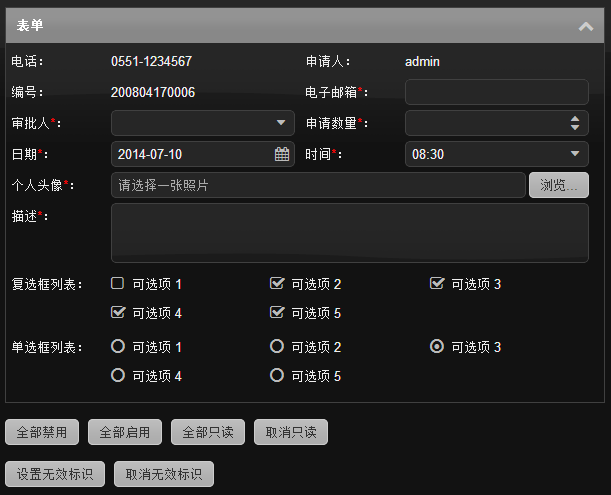Click the 浏览... button

click(559, 185)
